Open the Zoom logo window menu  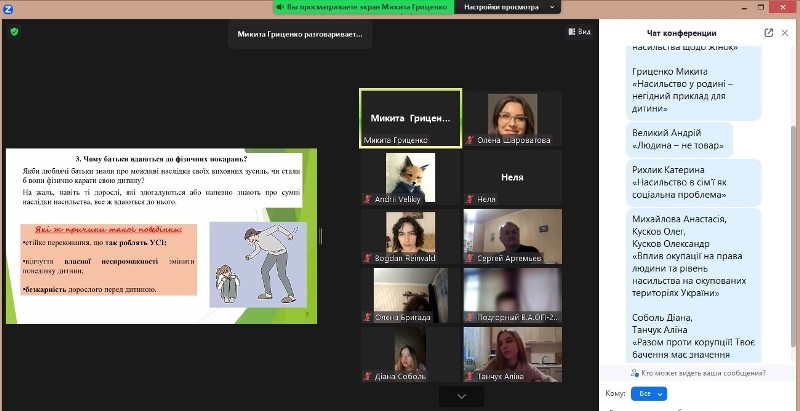8,7
